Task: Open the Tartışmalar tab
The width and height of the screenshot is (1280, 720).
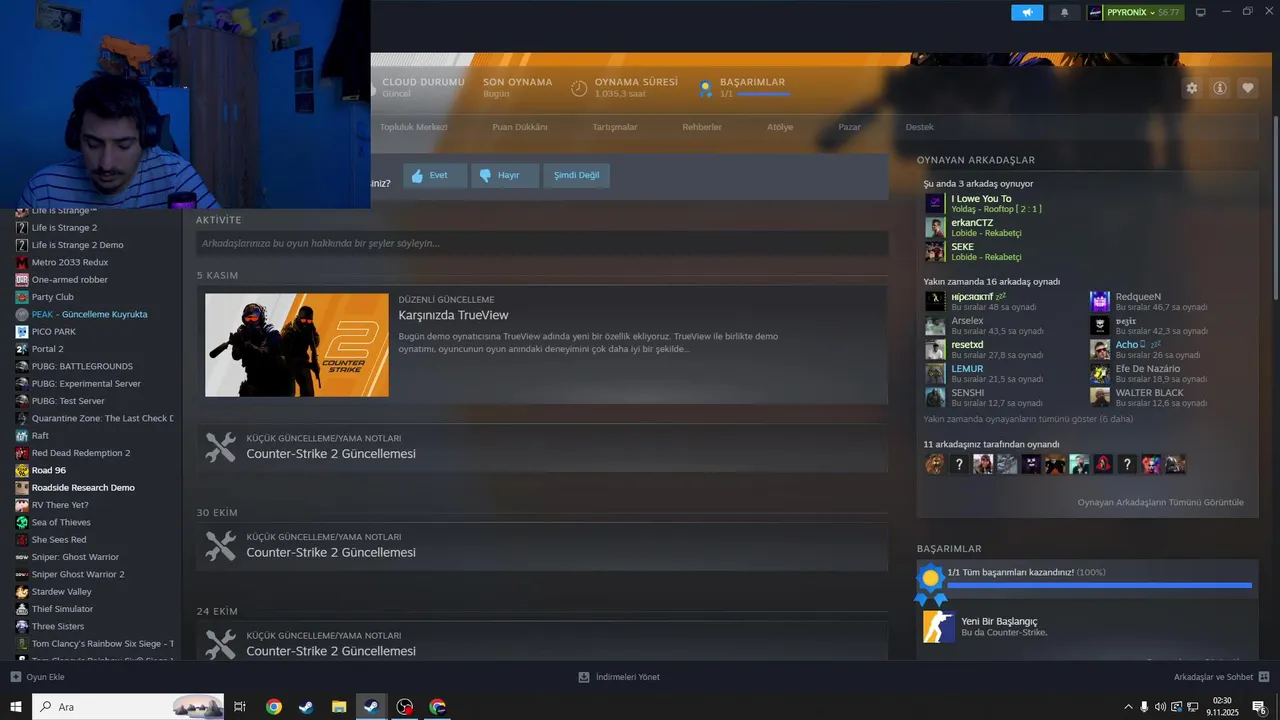Action: coord(615,127)
